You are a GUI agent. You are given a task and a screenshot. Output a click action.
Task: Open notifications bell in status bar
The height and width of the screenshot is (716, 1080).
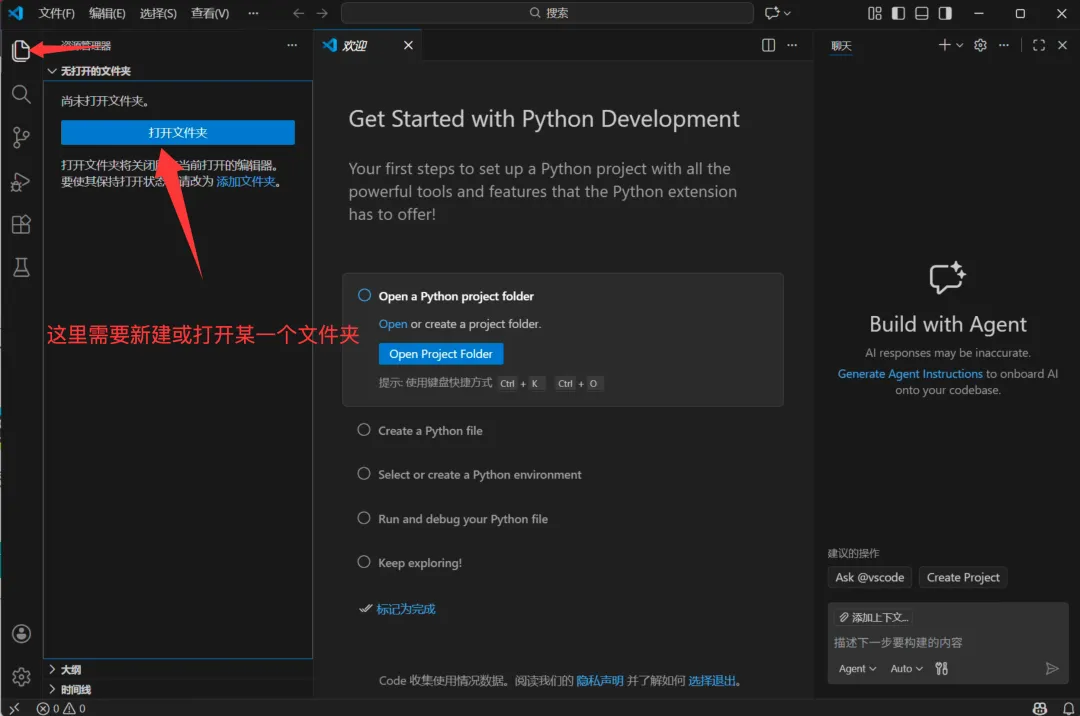point(1068,708)
